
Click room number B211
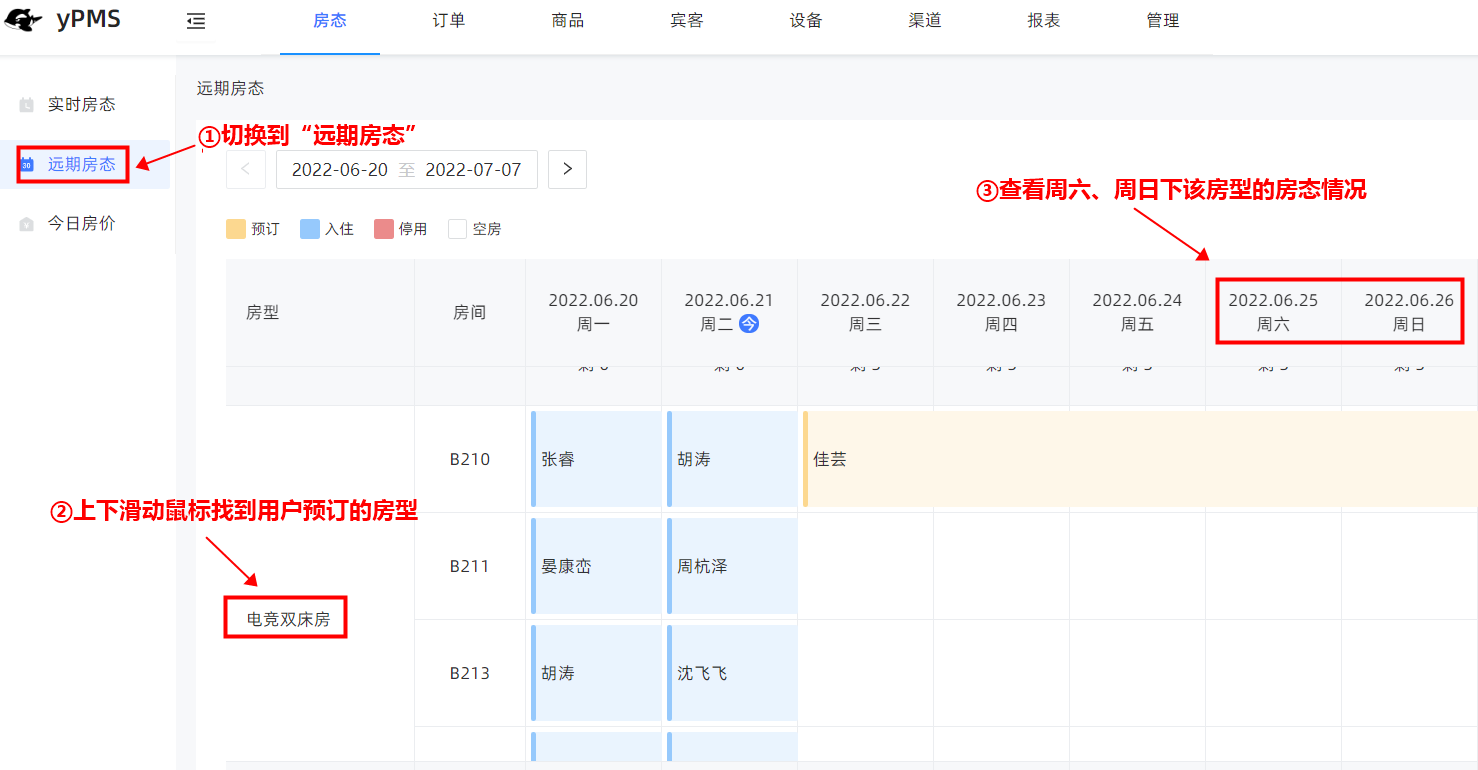[x=470, y=567]
